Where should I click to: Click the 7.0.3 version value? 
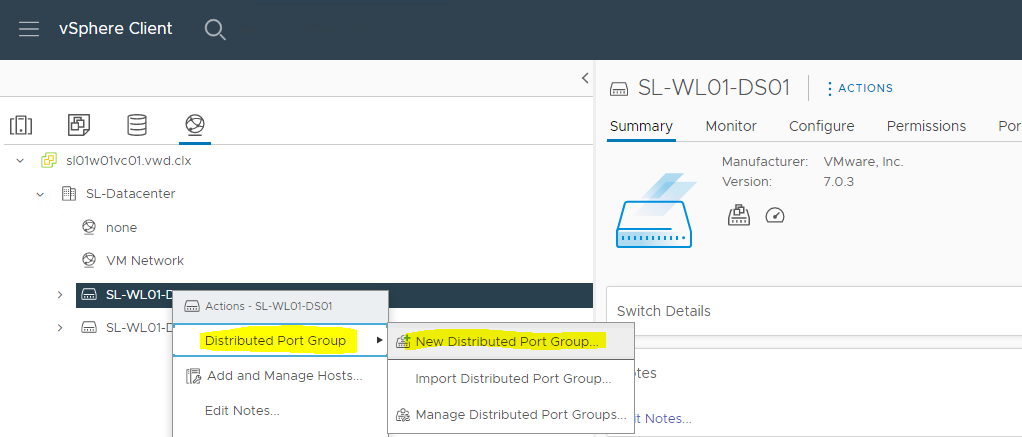coord(838,181)
